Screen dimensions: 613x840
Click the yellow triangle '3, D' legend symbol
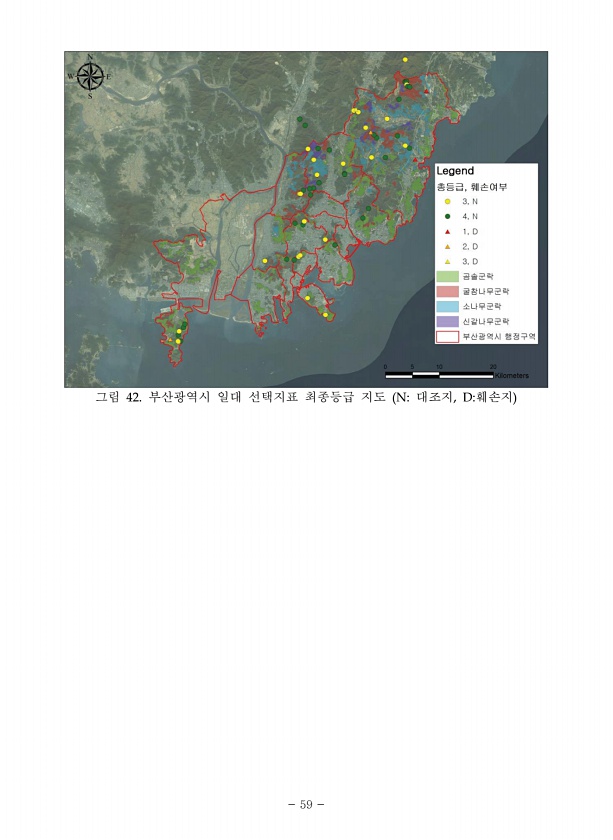coord(447,261)
